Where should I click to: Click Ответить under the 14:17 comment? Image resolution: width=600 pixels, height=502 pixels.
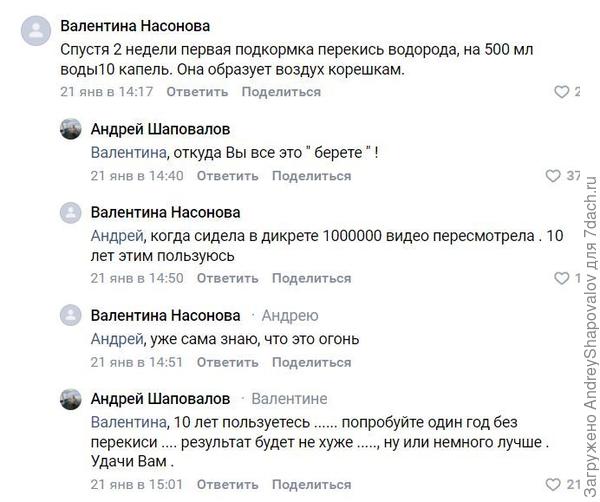pyautogui.click(x=197, y=92)
